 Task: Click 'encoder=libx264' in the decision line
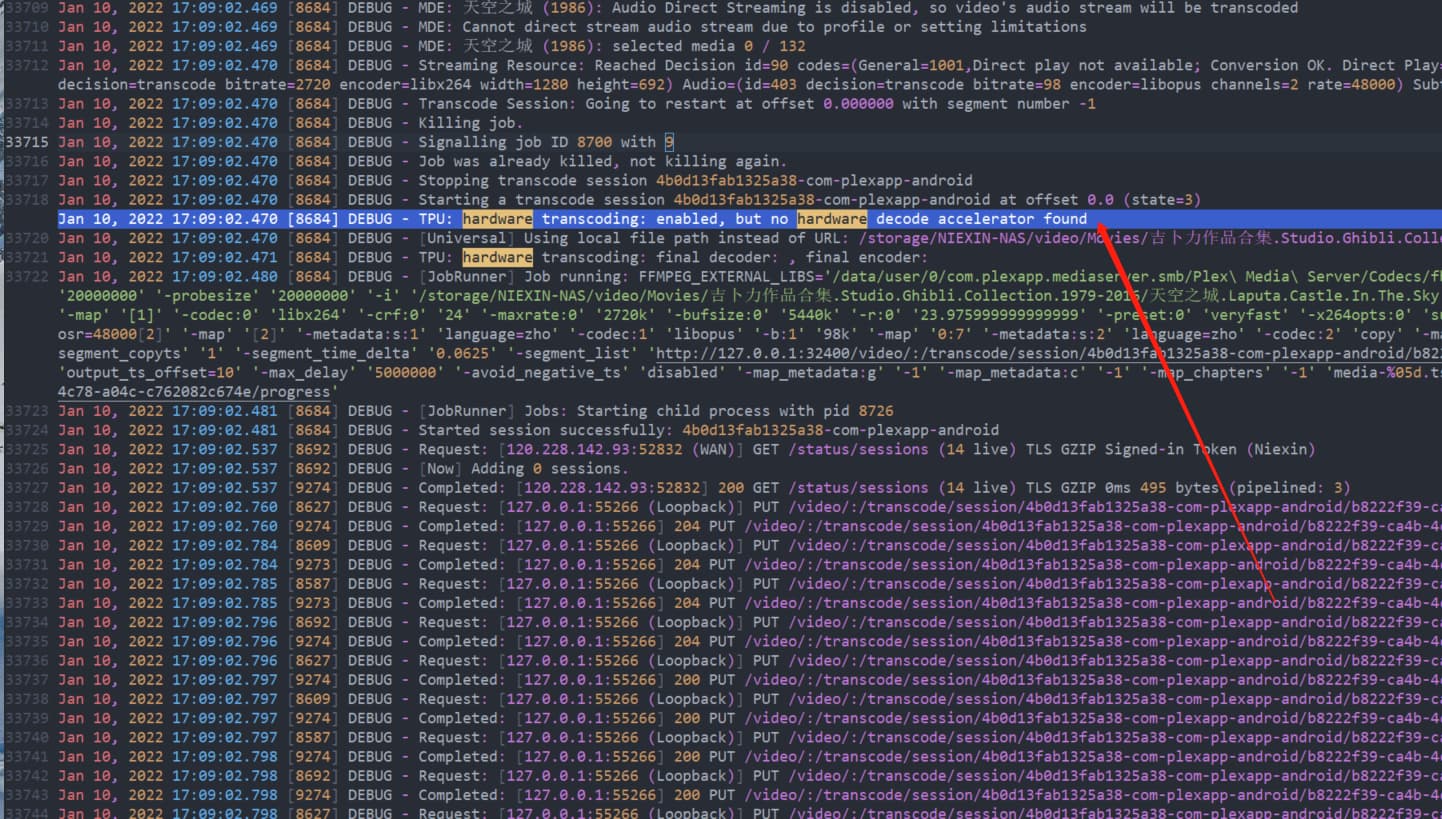tap(405, 84)
